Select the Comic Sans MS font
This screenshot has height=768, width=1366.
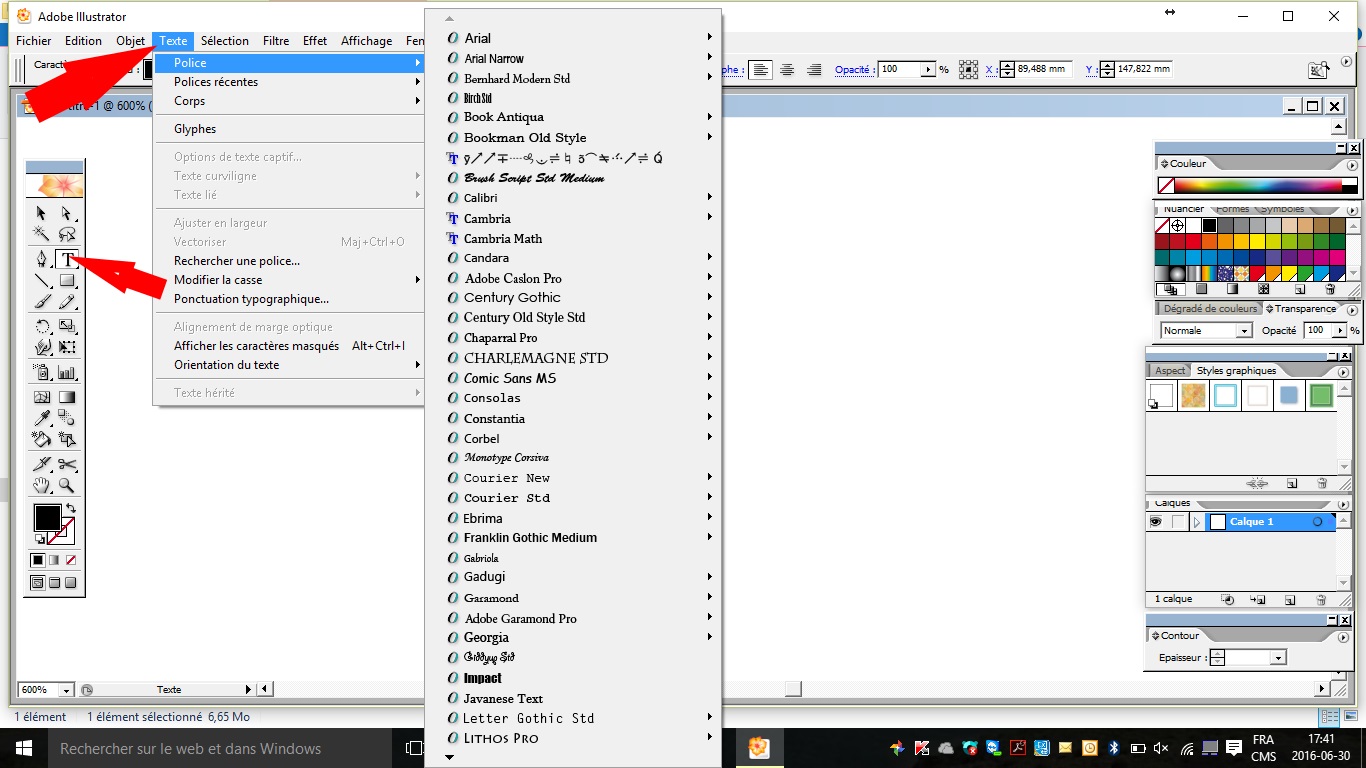(x=510, y=378)
